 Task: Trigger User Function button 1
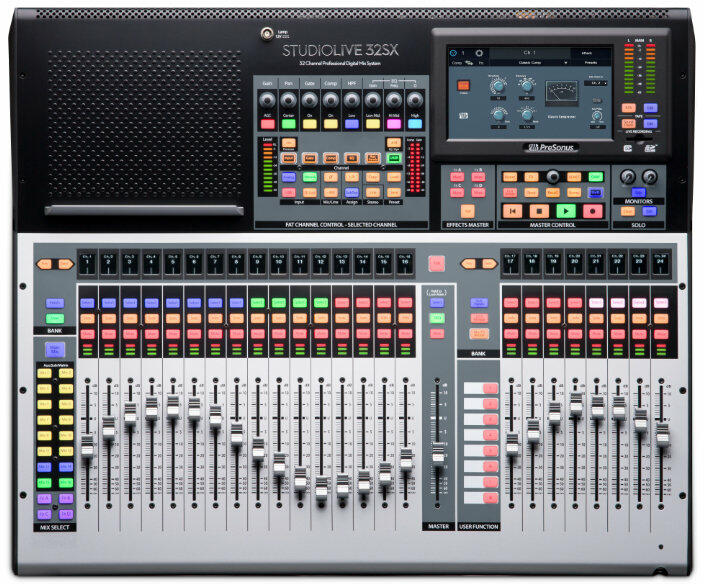point(490,388)
